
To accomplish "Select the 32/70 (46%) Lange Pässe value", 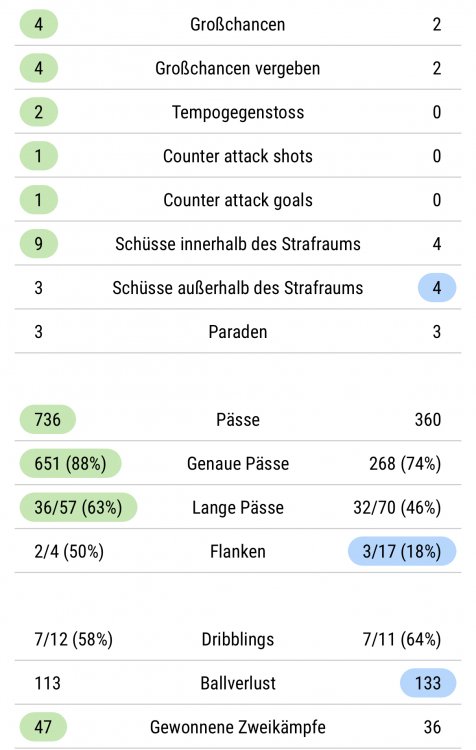I will (x=397, y=507).
